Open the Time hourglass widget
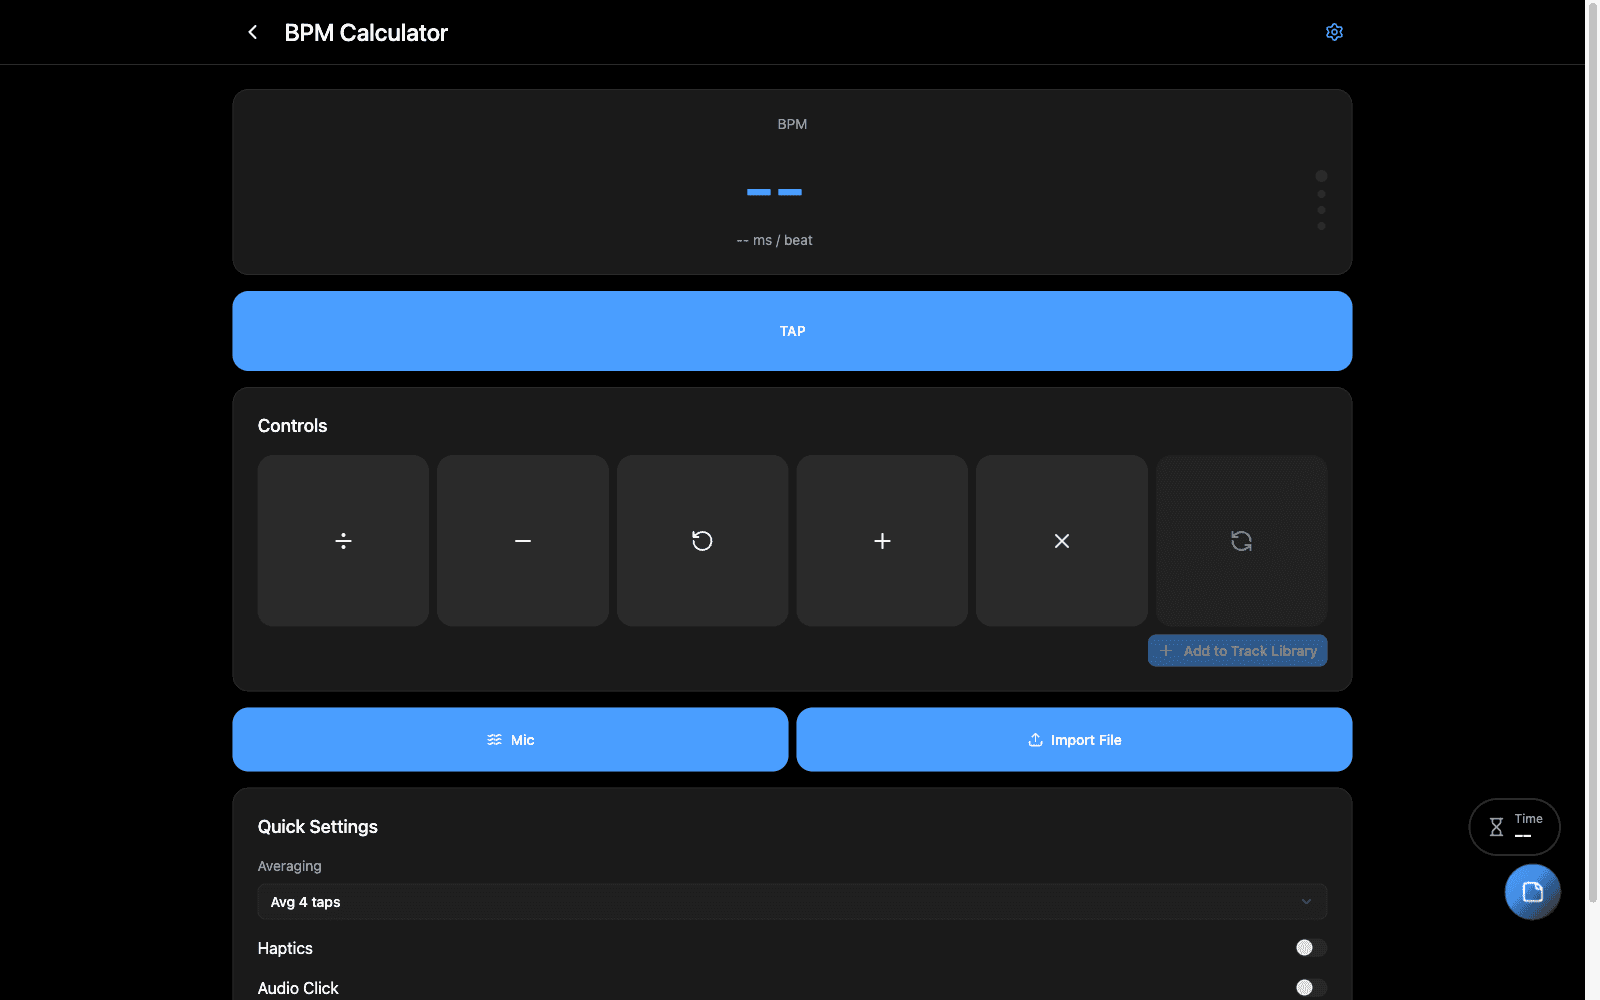 point(1514,827)
